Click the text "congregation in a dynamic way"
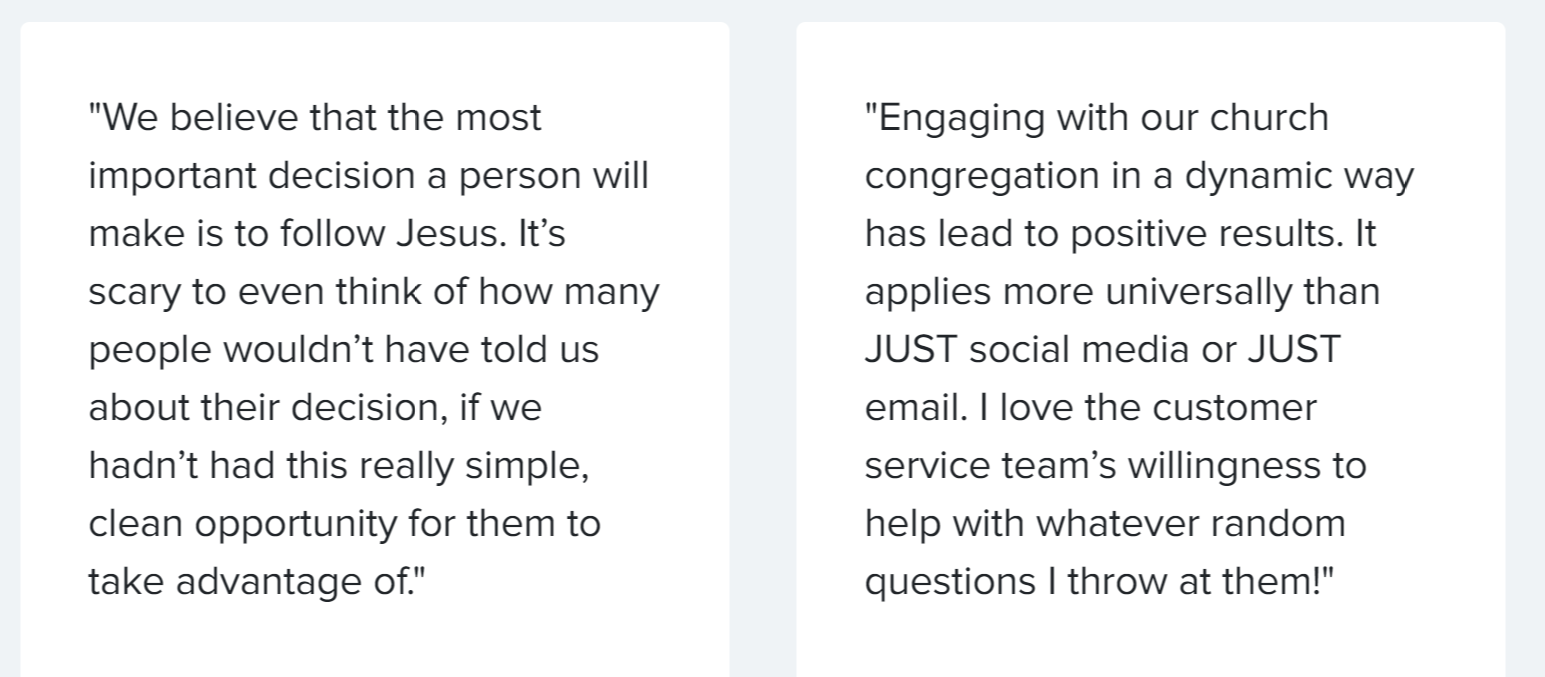1545x677 pixels. pos(1140,176)
